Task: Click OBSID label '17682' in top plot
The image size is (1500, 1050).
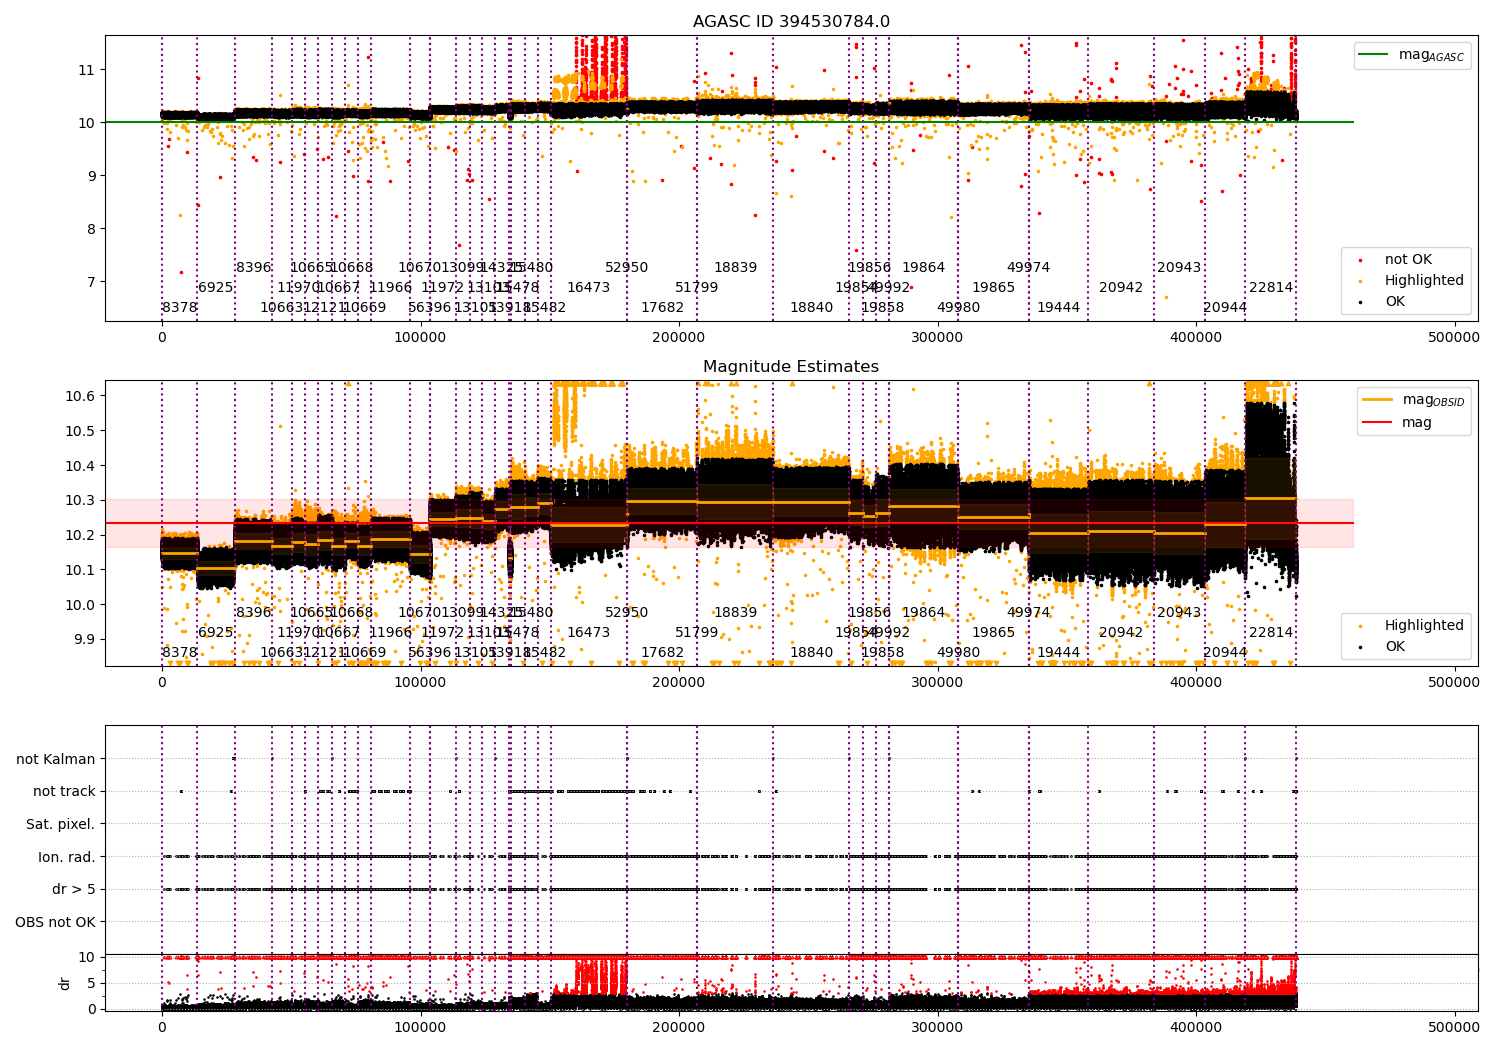Action: point(663,308)
